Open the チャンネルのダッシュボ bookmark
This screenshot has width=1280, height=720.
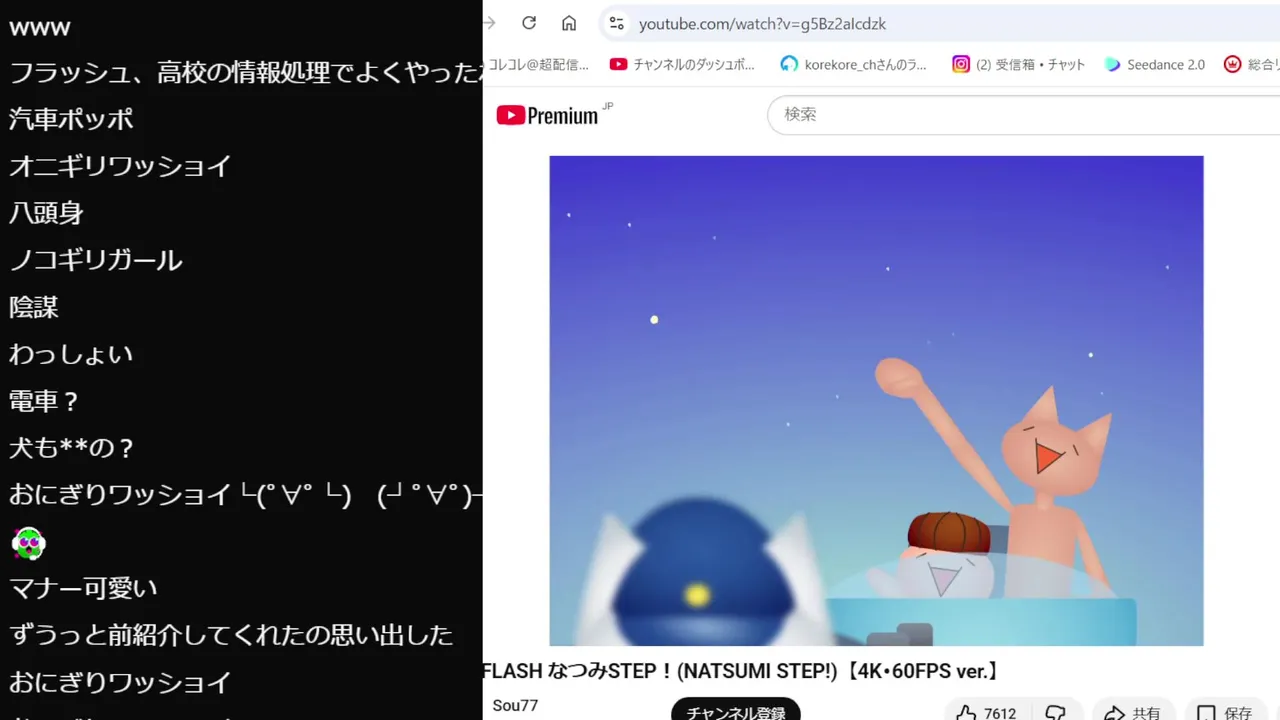[x=682, y=65]
